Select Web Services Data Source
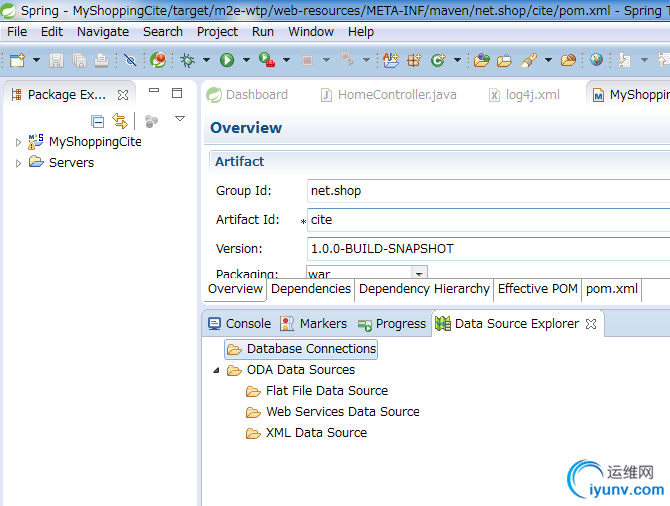 click(343, 412)
